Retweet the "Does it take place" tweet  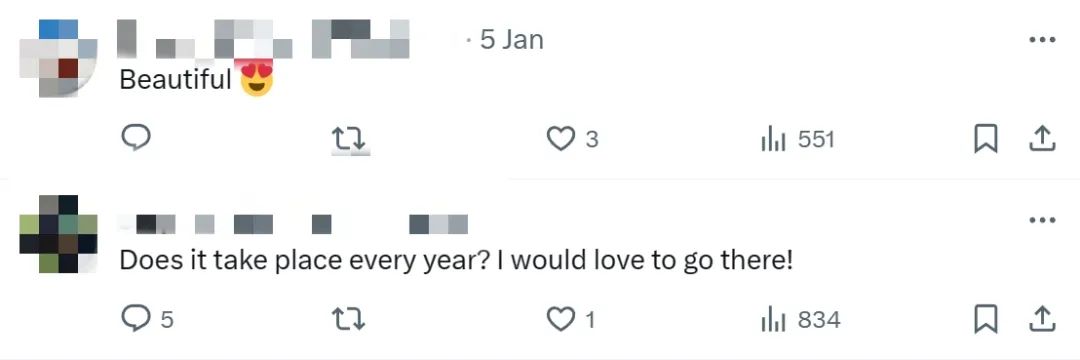coord(349,319)
